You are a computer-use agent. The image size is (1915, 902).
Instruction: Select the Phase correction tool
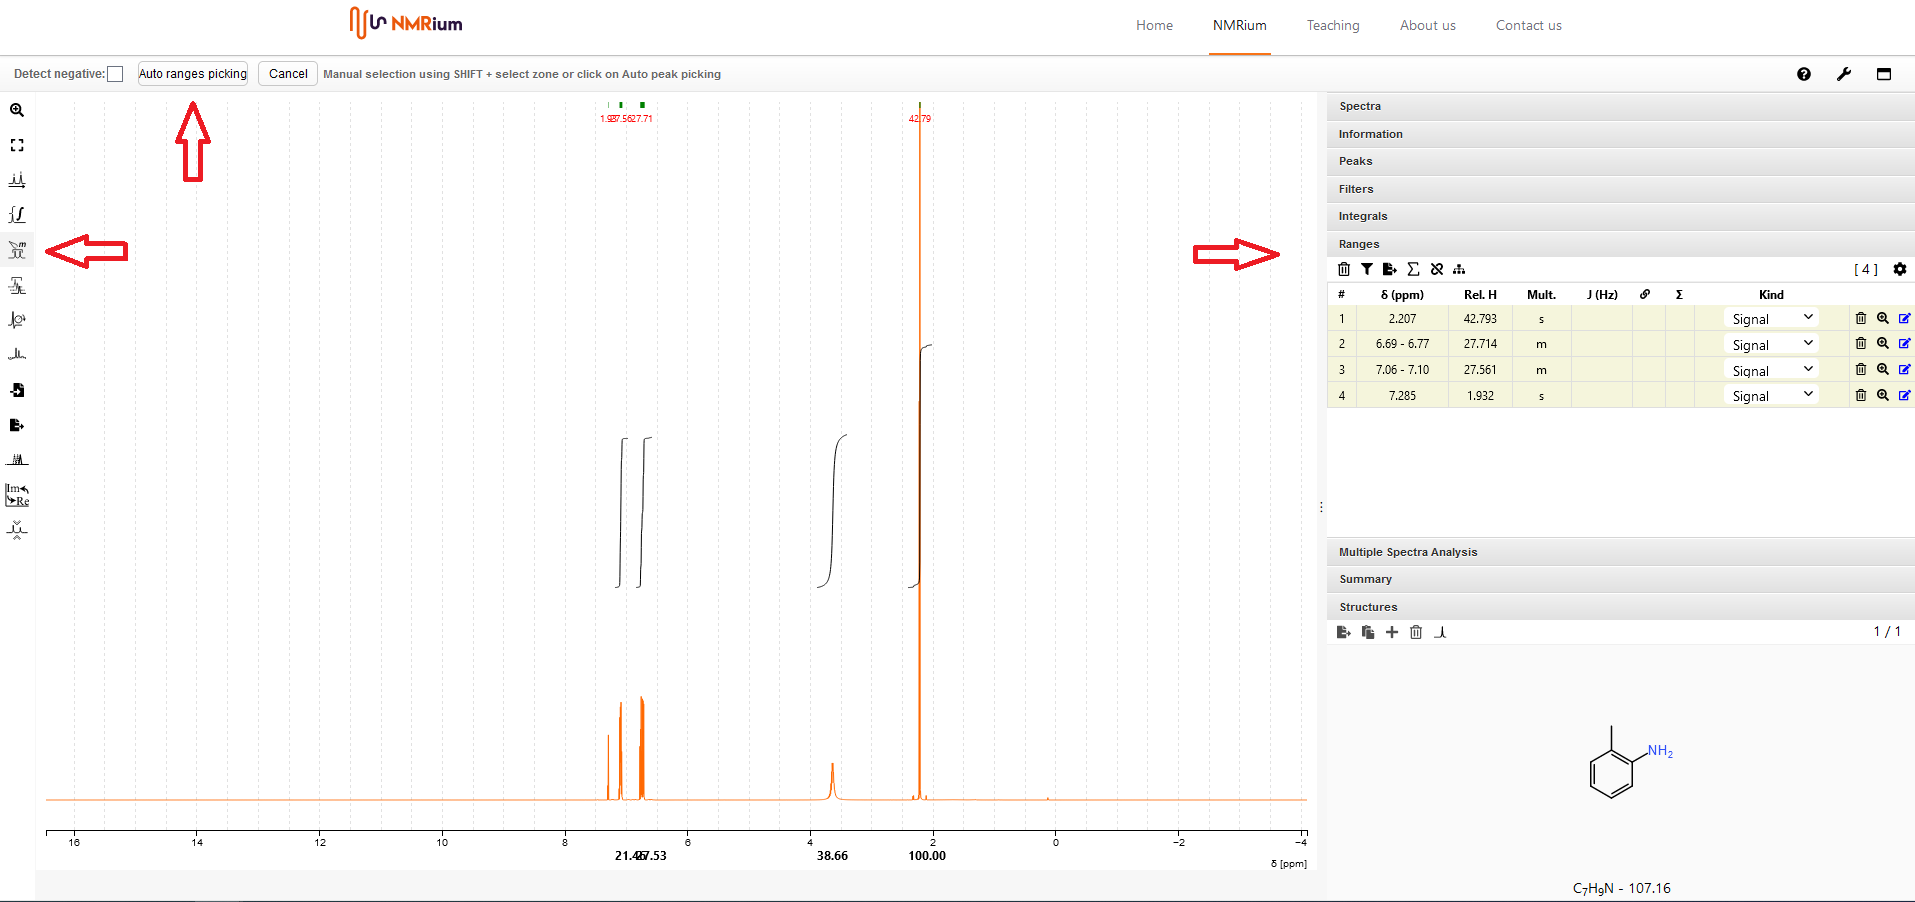point(17,320)
